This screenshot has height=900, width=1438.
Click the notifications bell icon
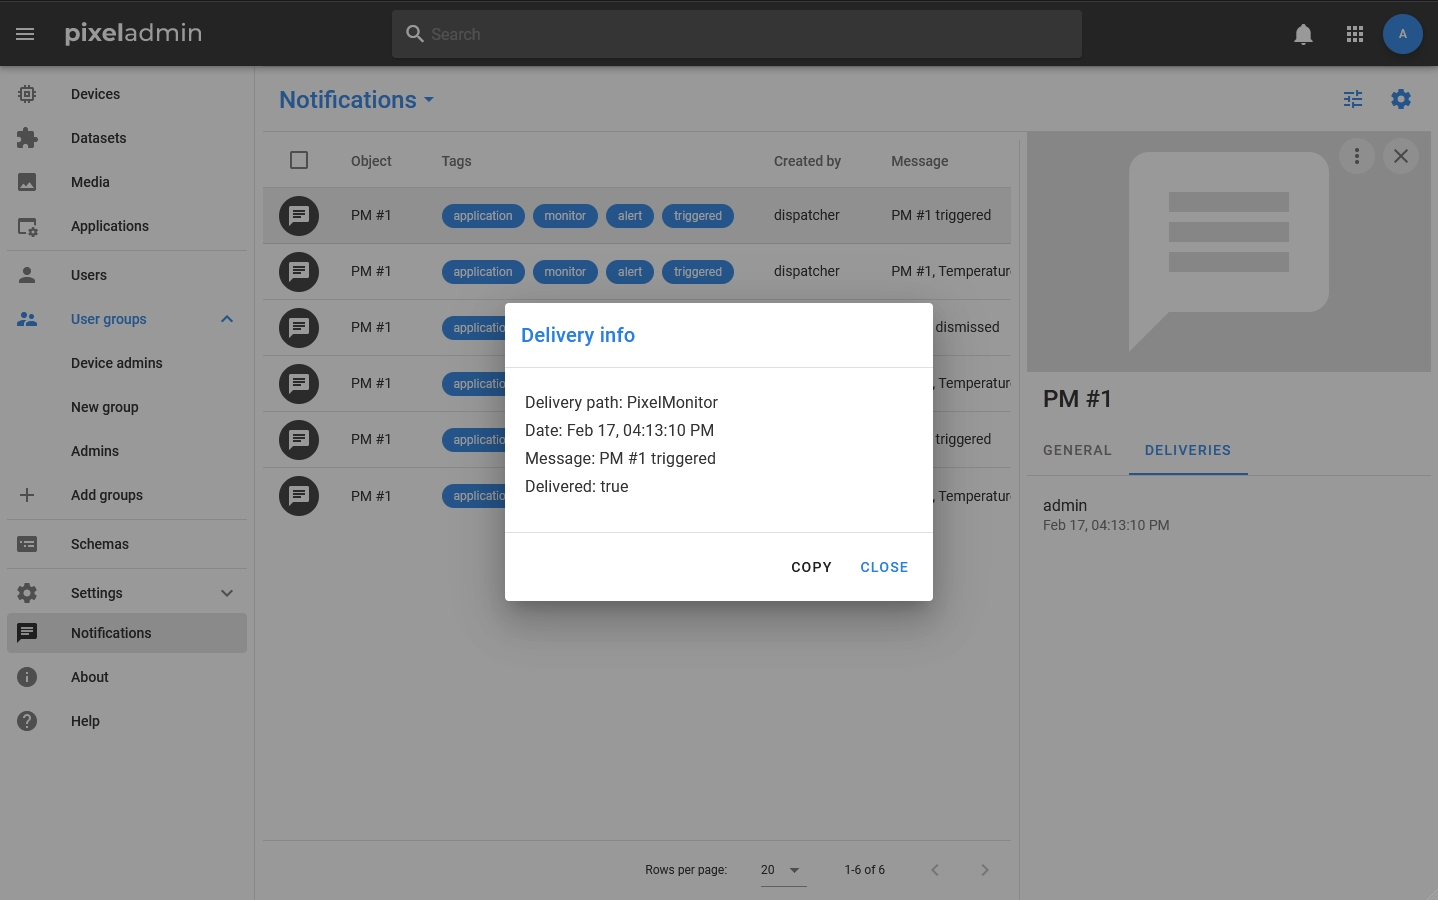[x=1303, y=34]
